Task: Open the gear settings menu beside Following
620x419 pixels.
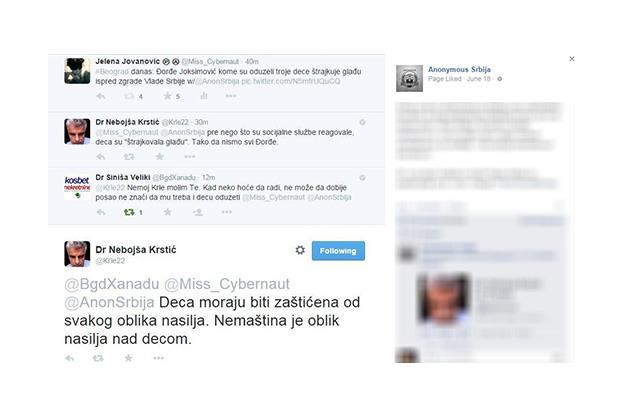Action: pyautogui.click(x=300, y=250)
